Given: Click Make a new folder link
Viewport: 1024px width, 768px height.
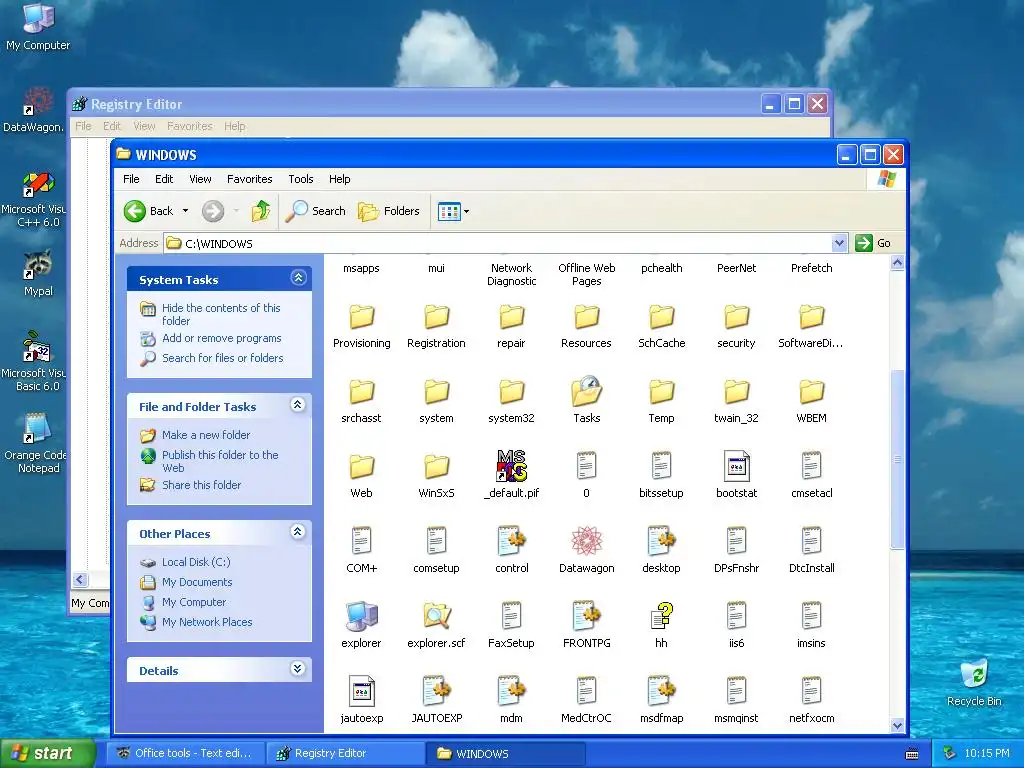Looking at the screenshot, I should click(x=206, y=435).
